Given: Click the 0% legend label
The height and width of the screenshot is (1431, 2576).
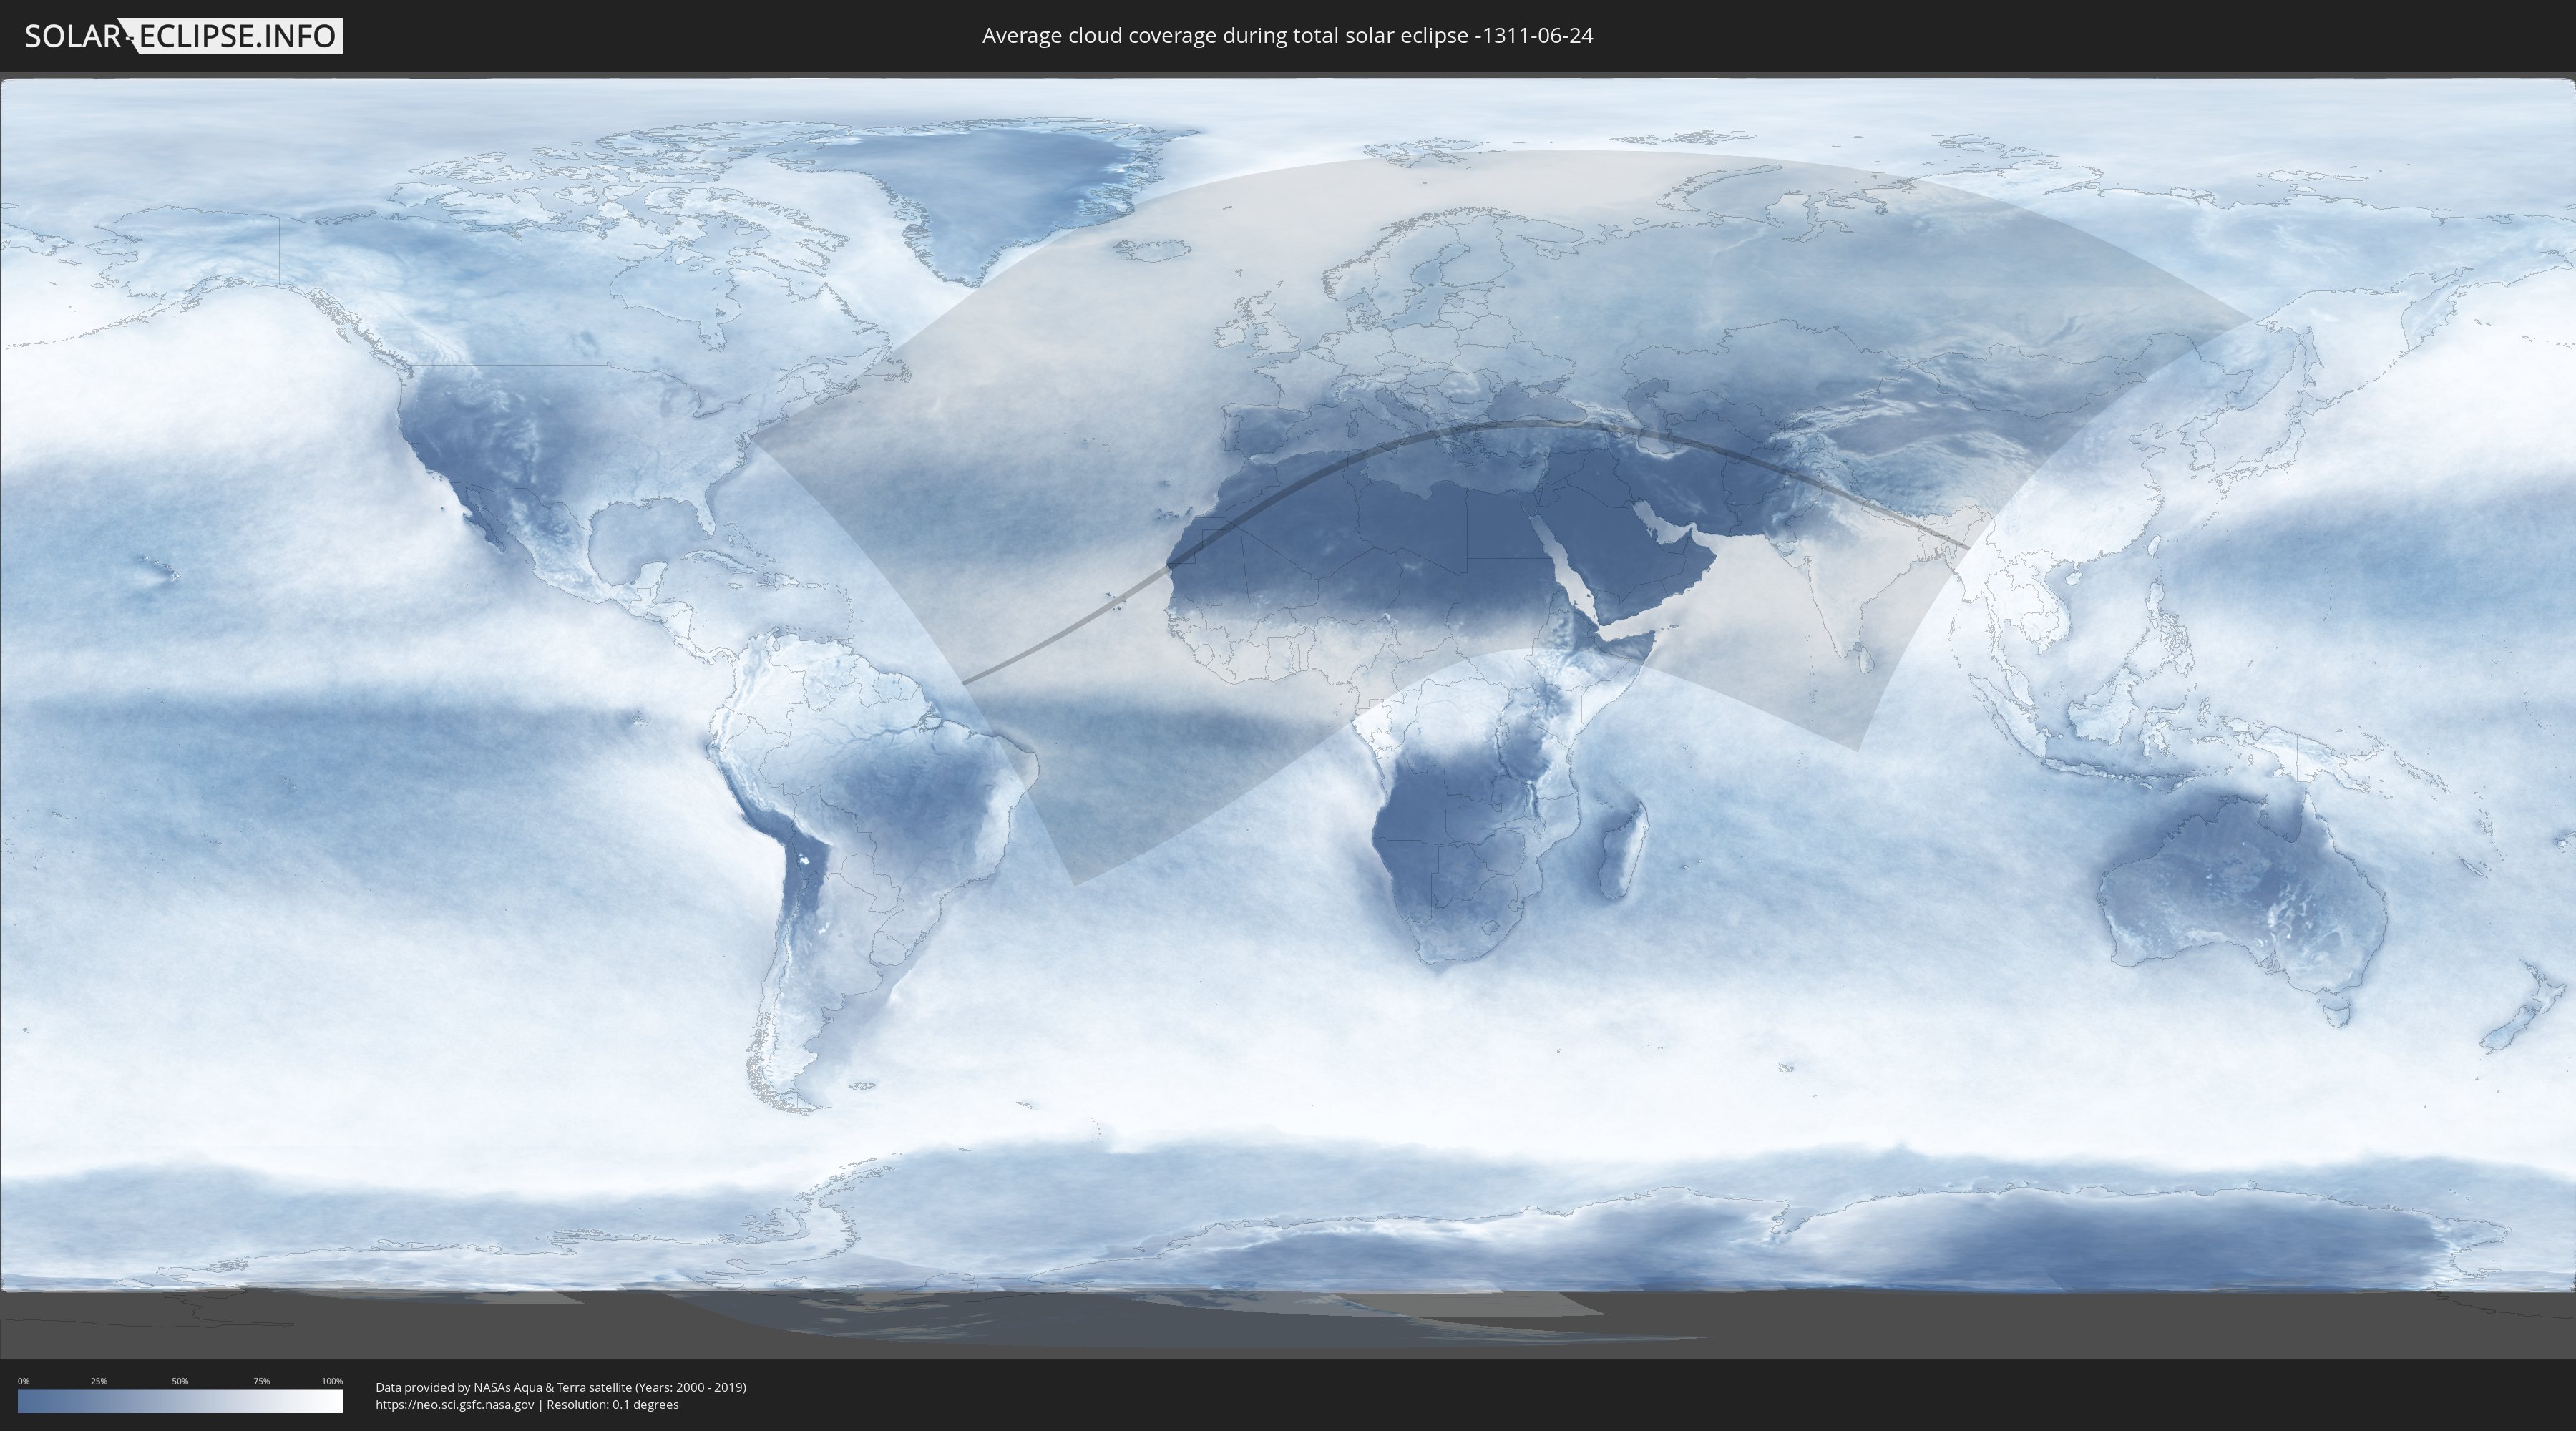Looking at the screenshot, I should (x=23, y=1381).
